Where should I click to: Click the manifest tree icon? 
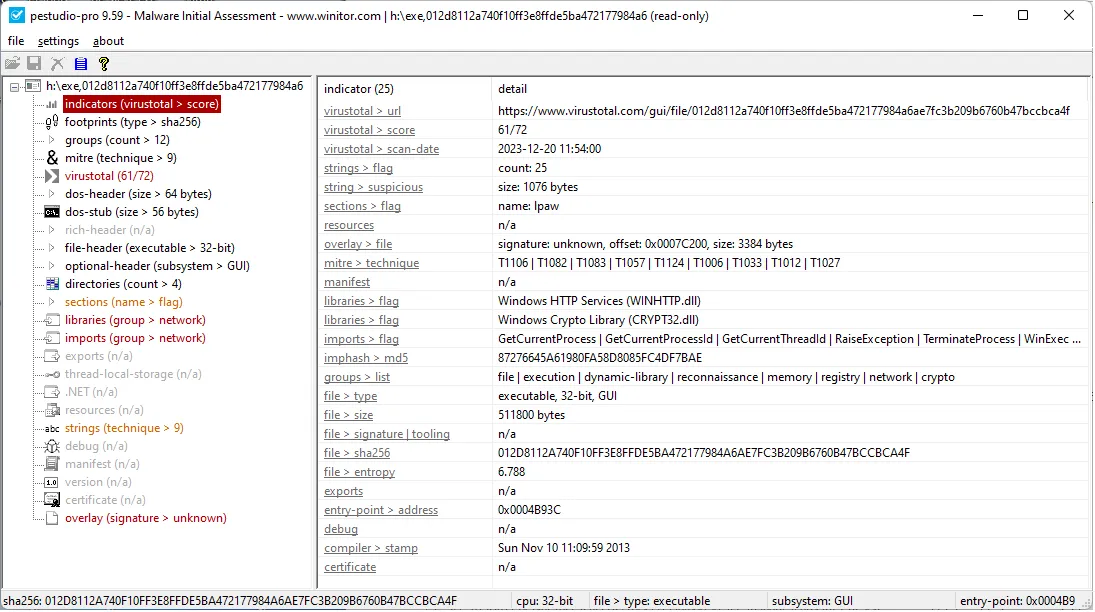click(x=52, y=464)
